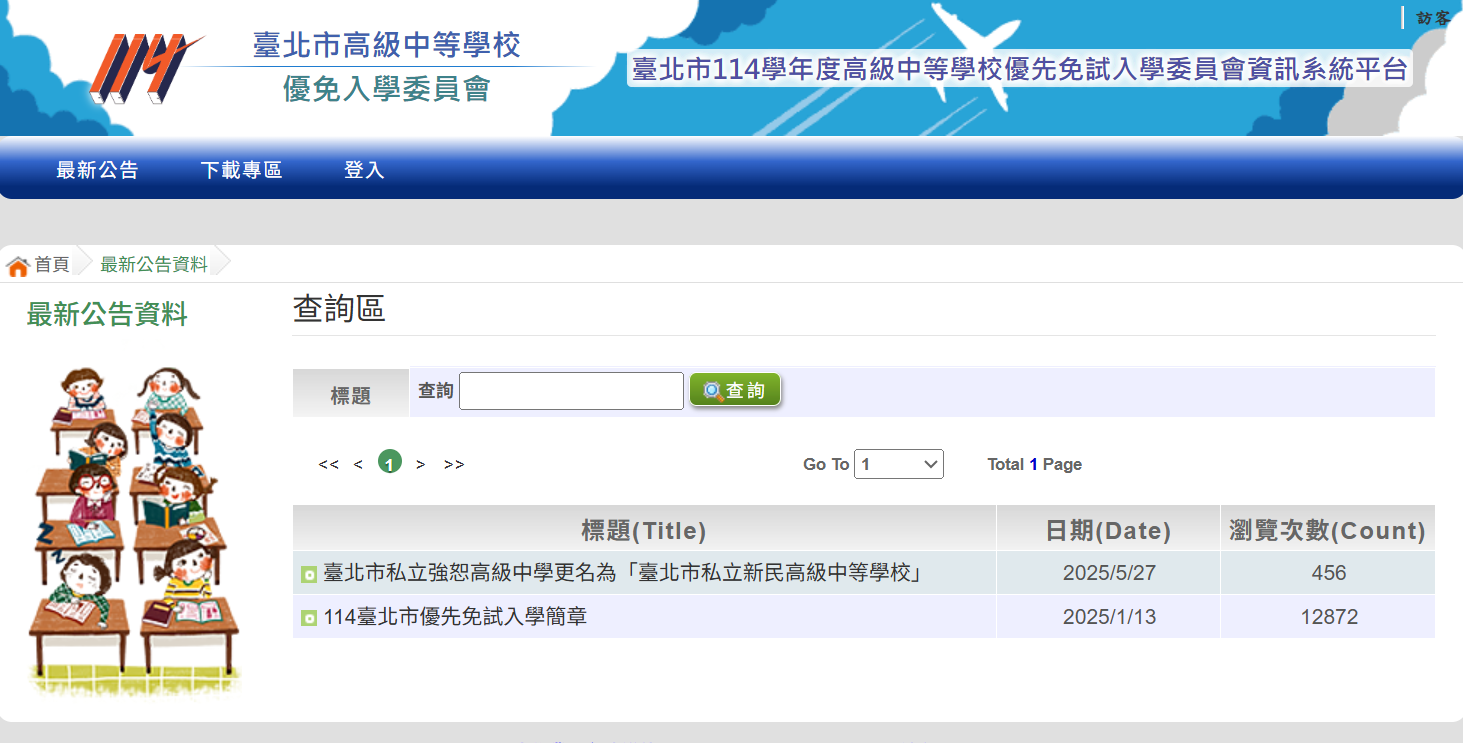Open 下載專區 menu item

(x=241, y=170)
